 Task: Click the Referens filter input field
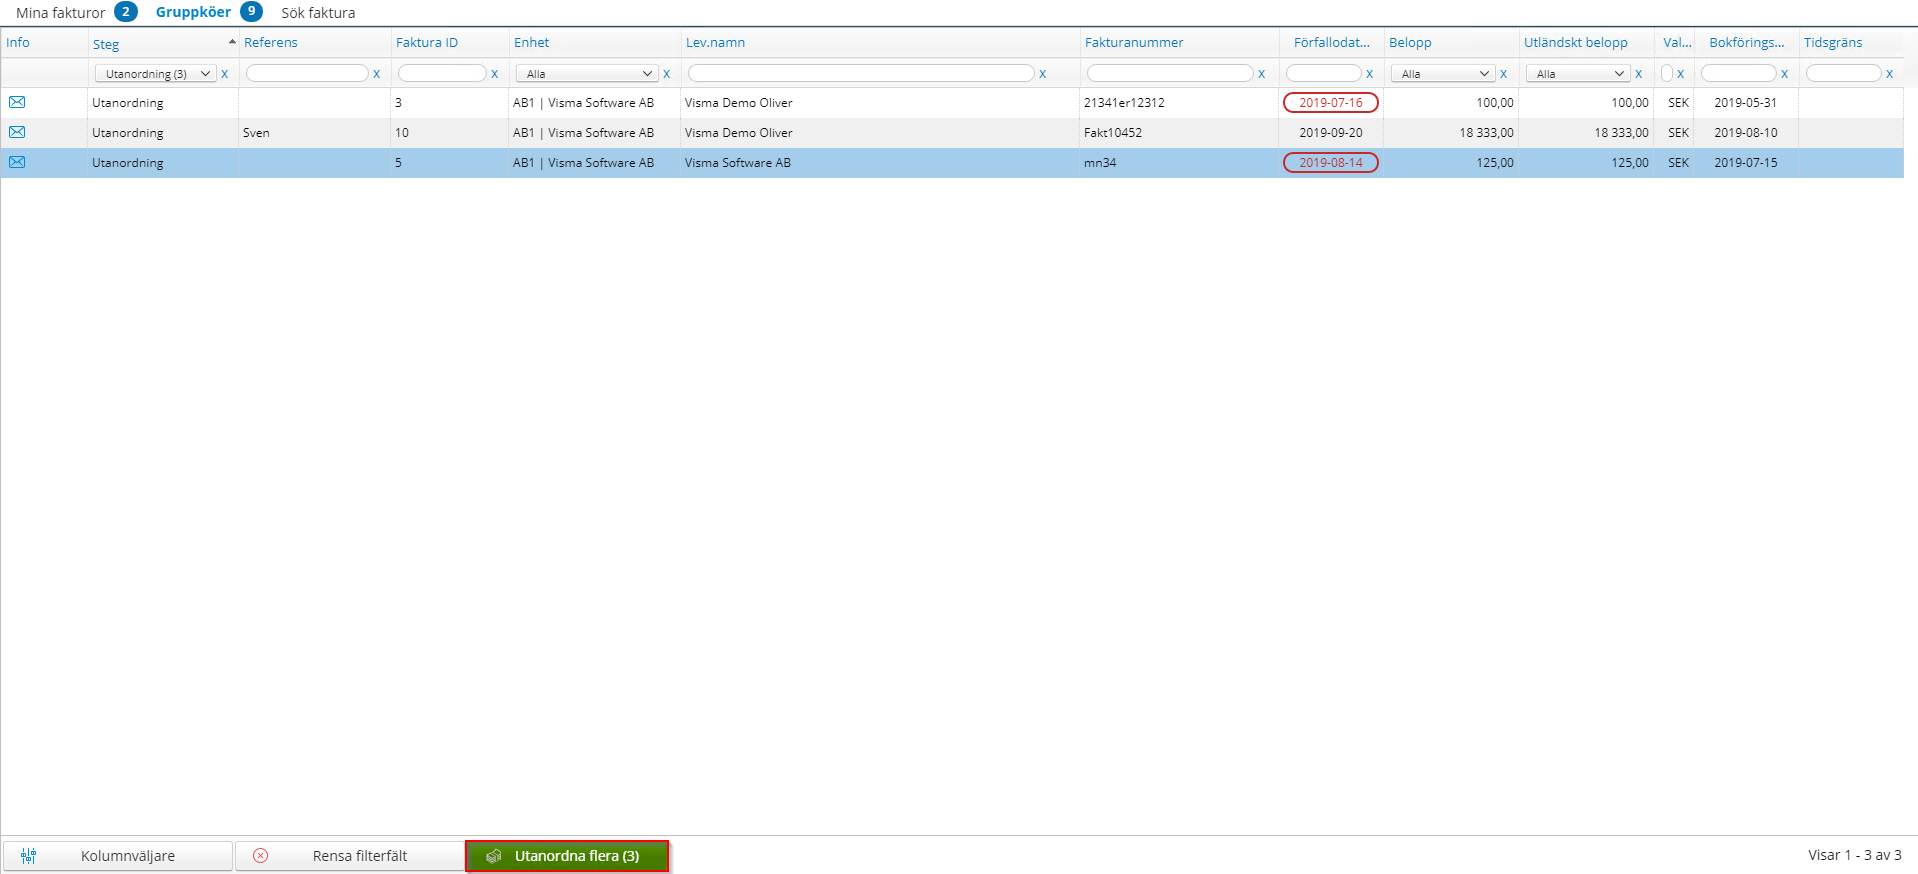[x=307, y=73]
